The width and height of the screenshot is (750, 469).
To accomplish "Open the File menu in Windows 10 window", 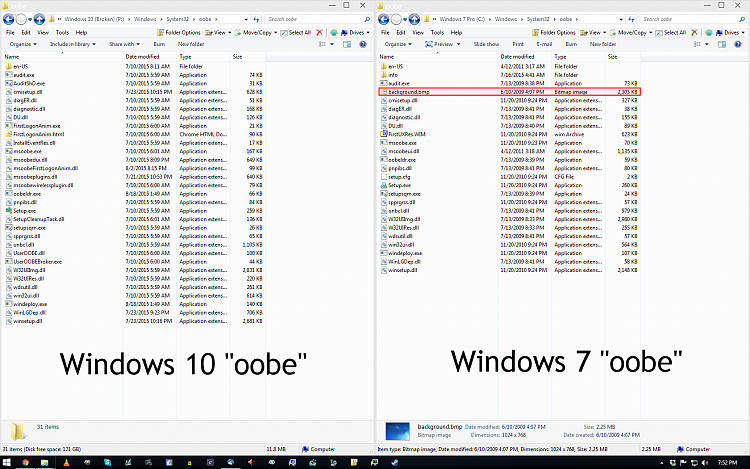I will pos(10,33).
